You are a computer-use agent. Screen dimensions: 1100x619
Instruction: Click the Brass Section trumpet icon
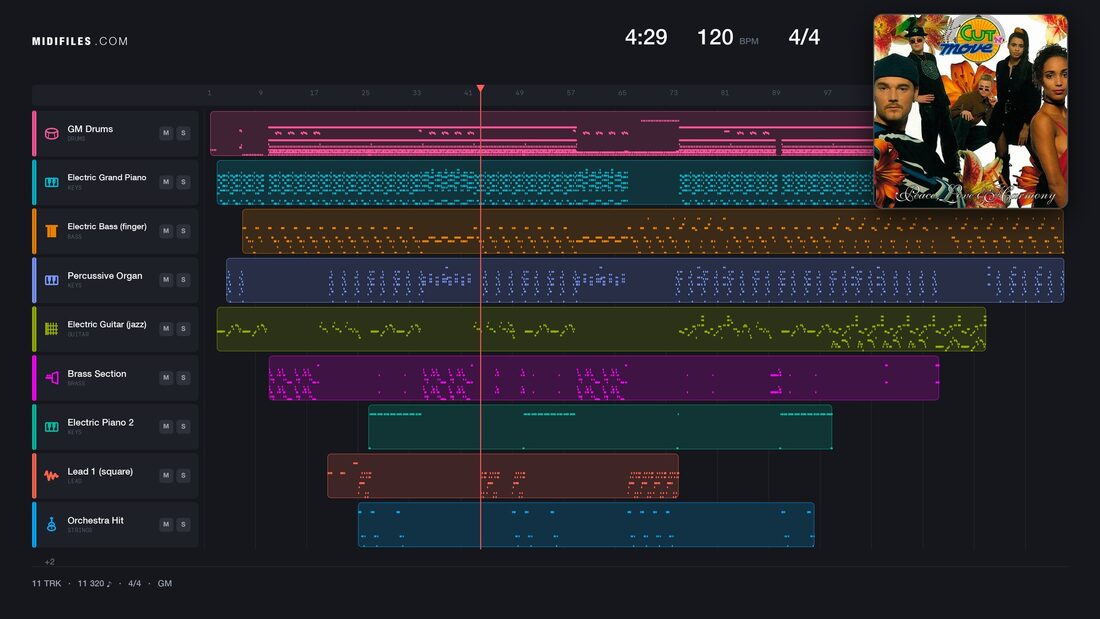[51, 378]
